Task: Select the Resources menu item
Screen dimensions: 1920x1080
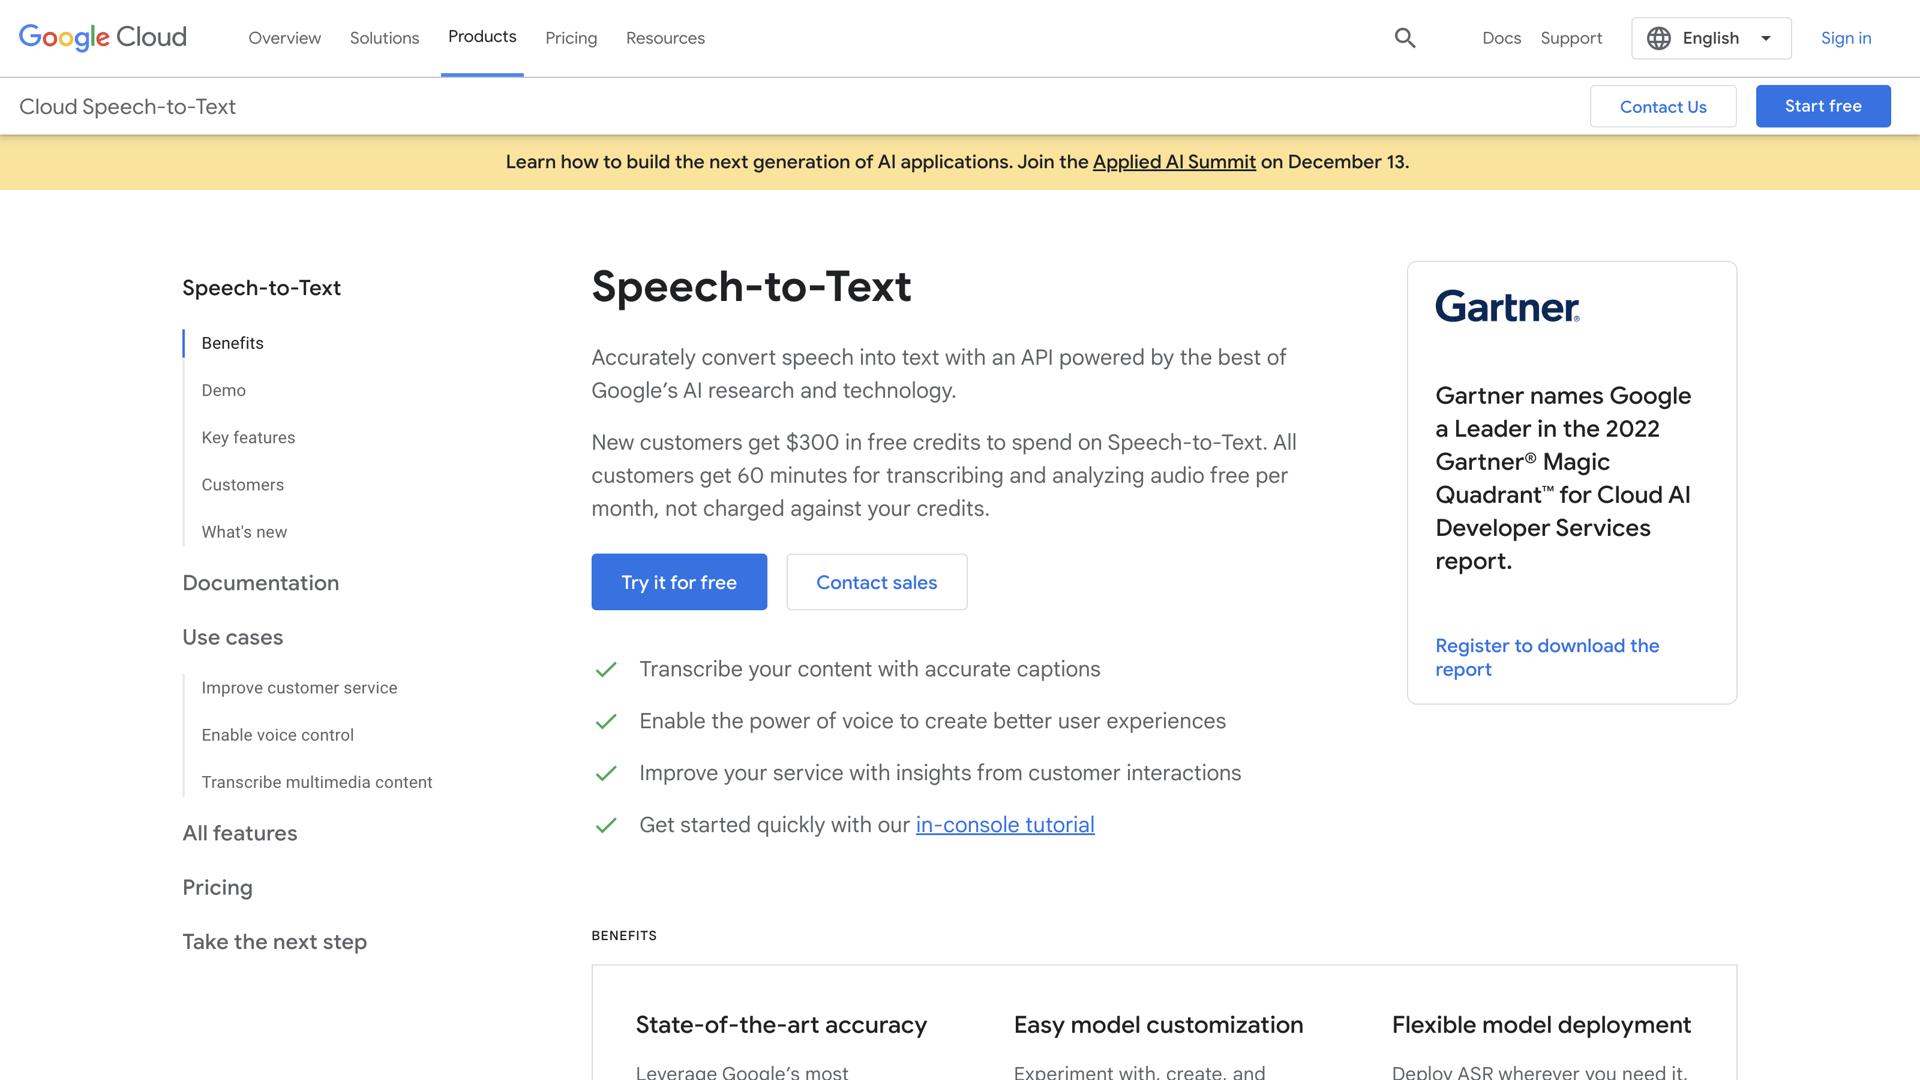Action: click(x=665, y=38)
